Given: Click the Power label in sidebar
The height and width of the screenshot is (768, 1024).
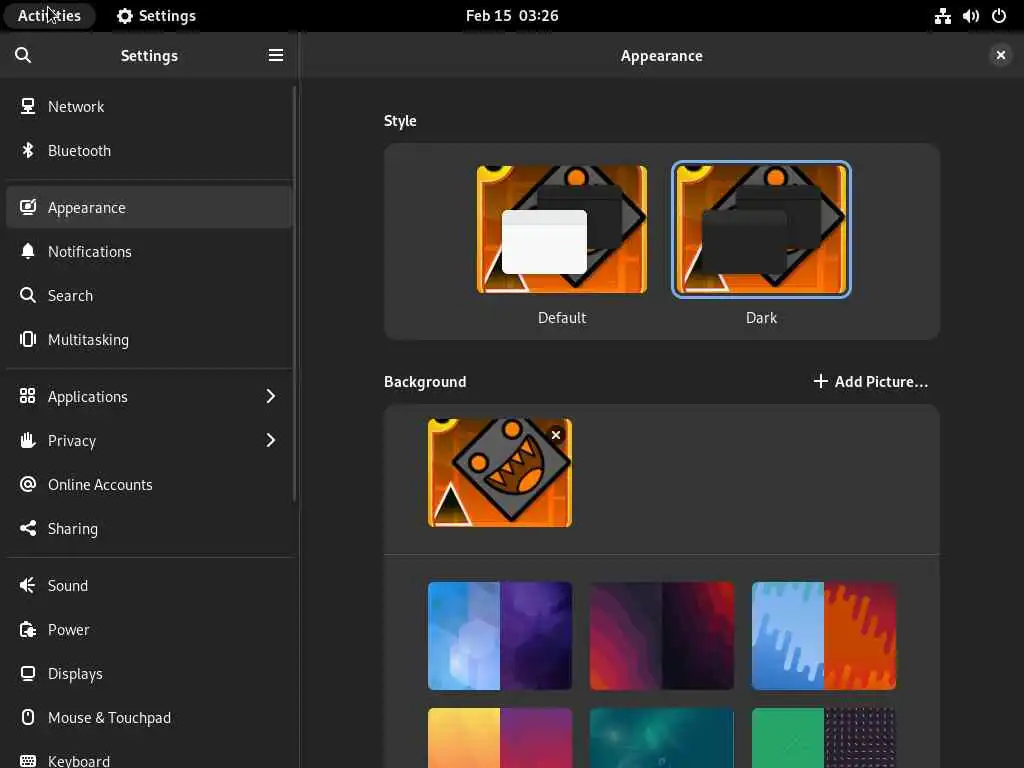Looking at the screenshot, I should tap(69, 630).
